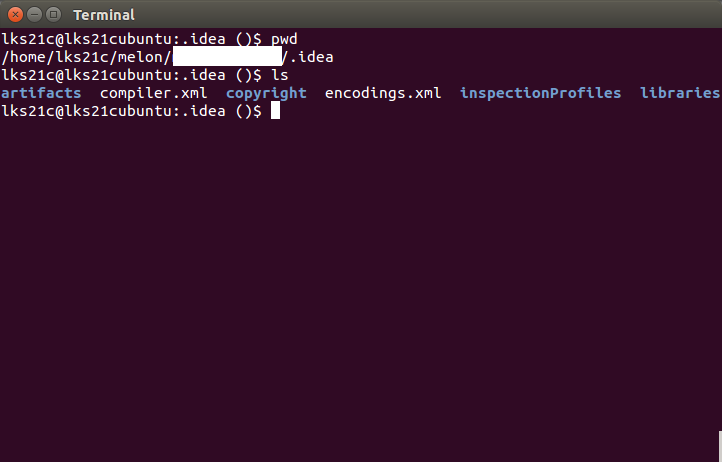Screen dimensions: 722x462
Task: Click the redacted white box in the path
Action: click(227, 56)
